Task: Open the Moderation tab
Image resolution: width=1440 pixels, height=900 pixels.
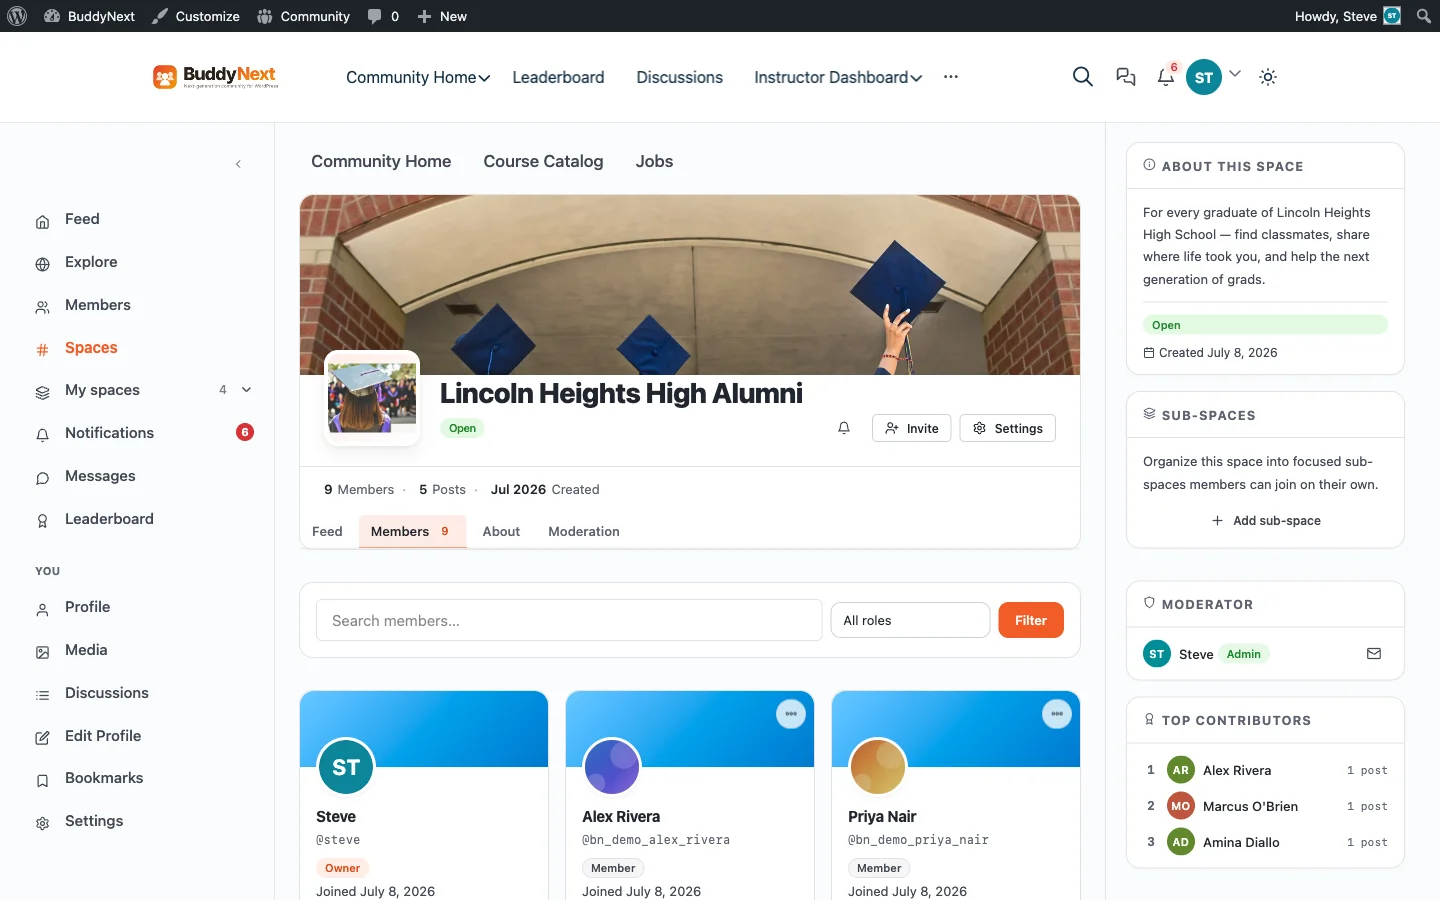Action: [x=584, y=532]
